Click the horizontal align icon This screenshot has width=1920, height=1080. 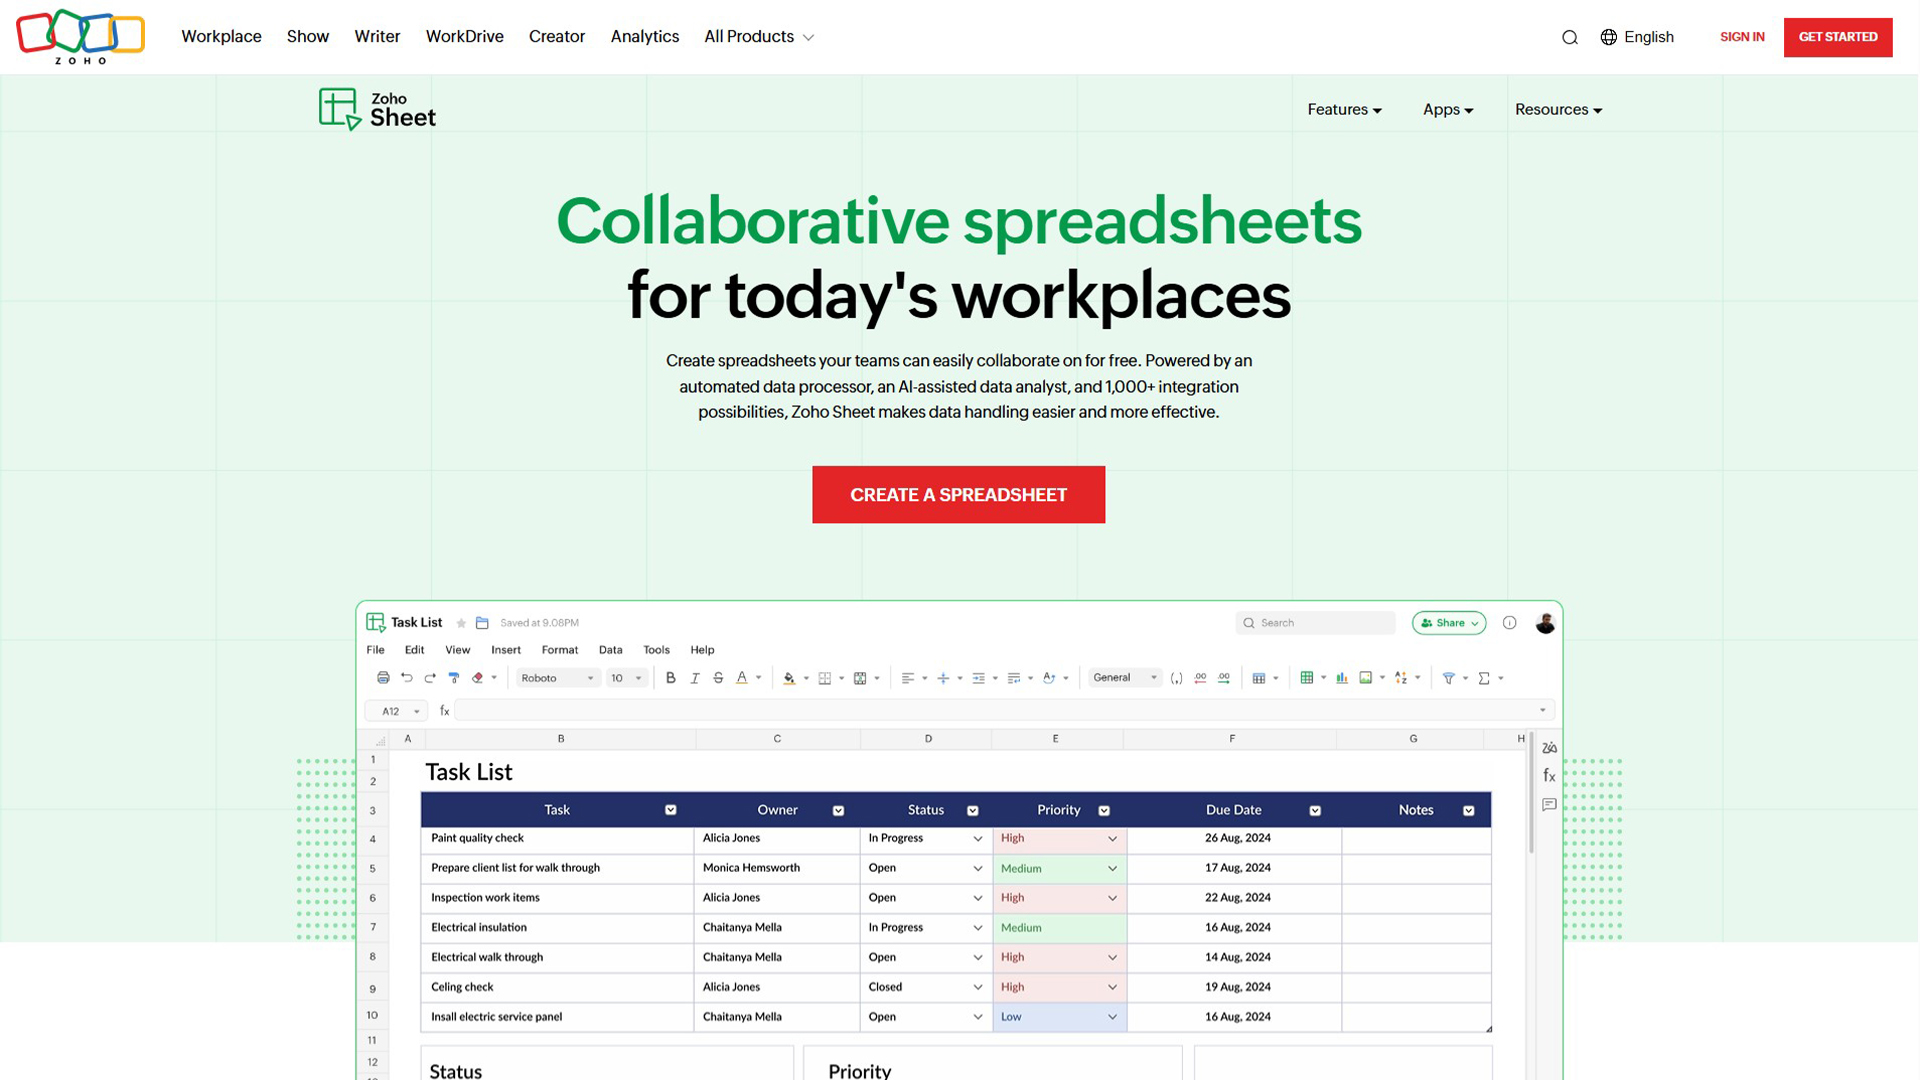pos(908,678)
